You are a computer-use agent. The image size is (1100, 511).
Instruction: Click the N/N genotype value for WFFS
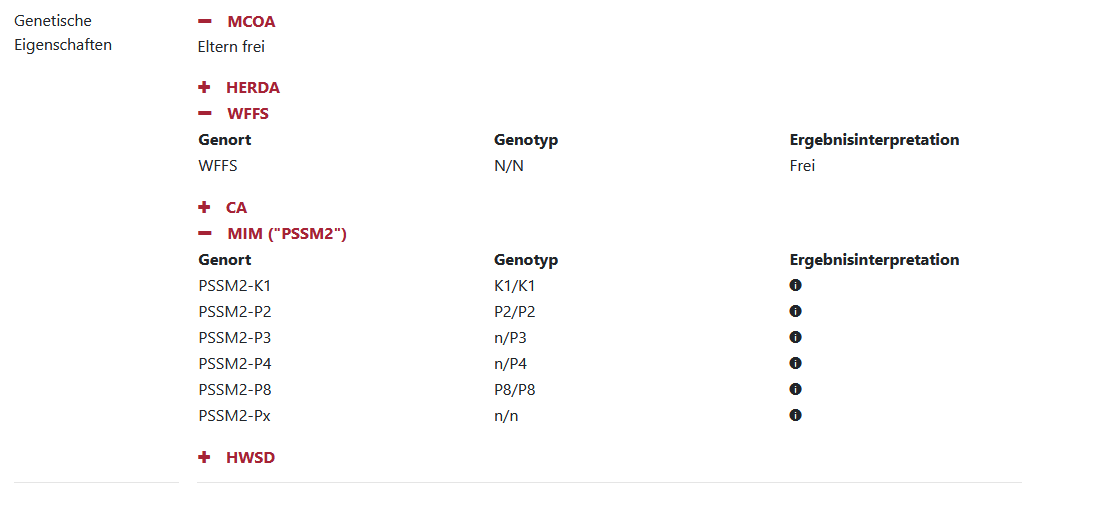pos(509,166)
